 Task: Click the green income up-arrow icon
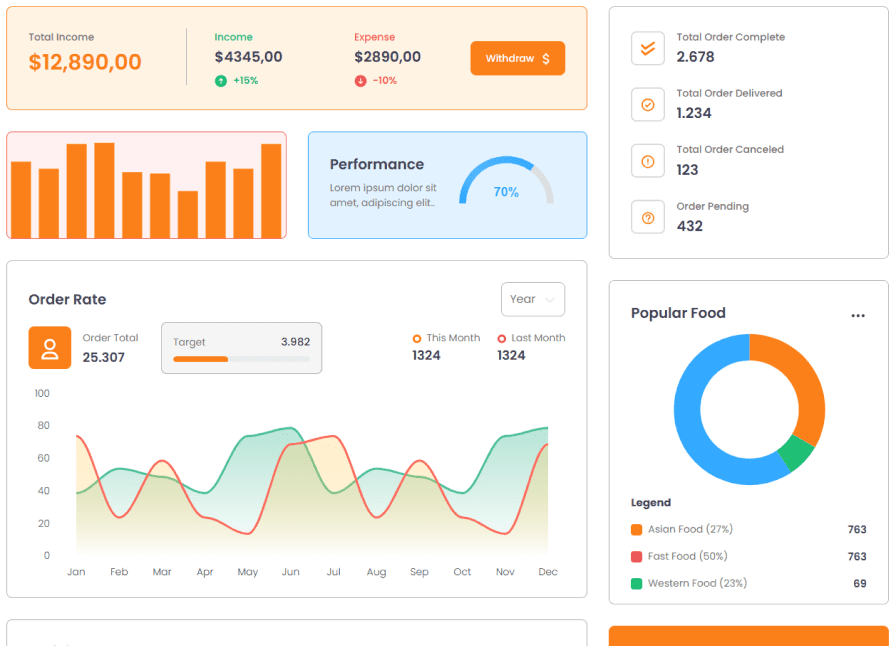pyautogui.click(x=221, y=81)
